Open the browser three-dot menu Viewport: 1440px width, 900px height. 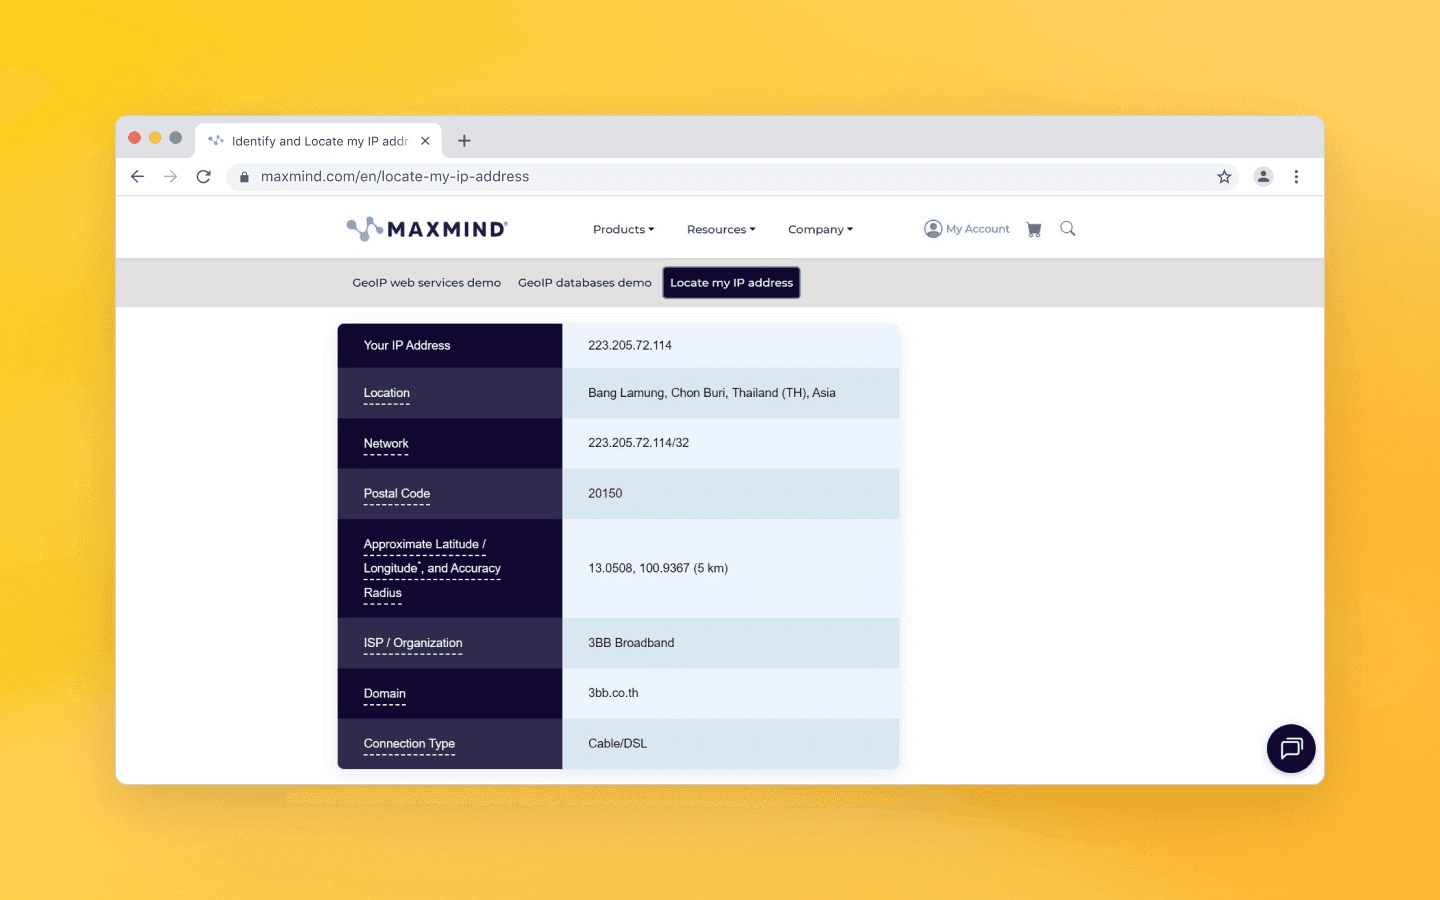pos(1296,176)
